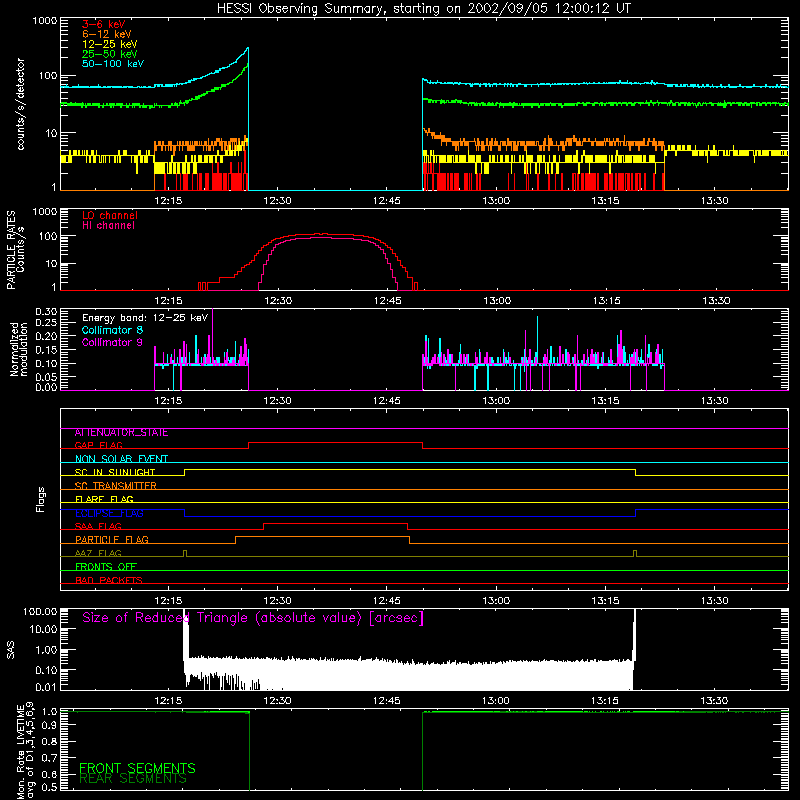Click the ECLIPSE_FLAG label
The height and width of the screenshot is (800, 800).
[109, 513]
